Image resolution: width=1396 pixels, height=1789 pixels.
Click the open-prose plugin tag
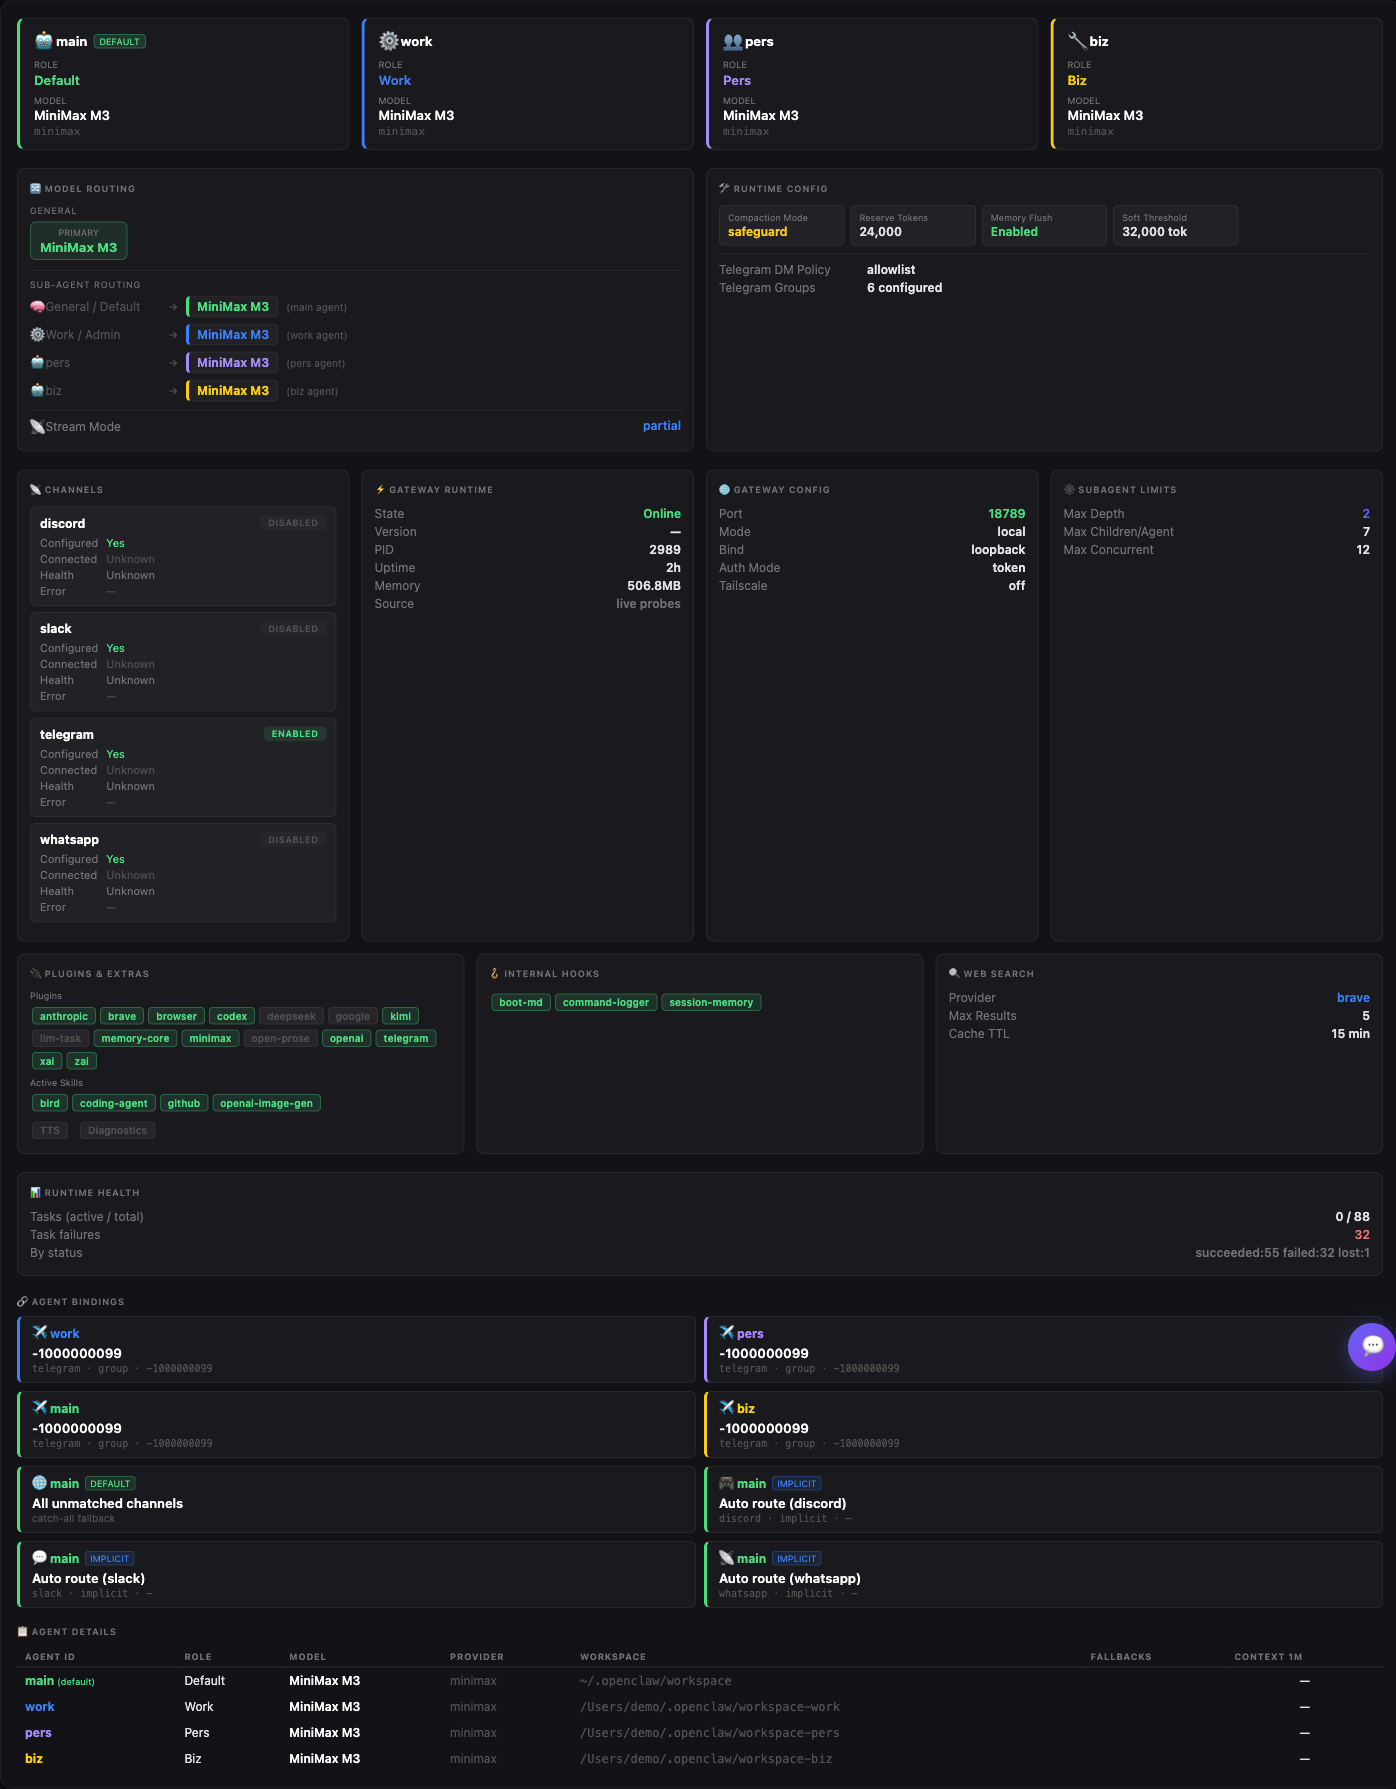pyautogui.click(x=280, y=1038)
